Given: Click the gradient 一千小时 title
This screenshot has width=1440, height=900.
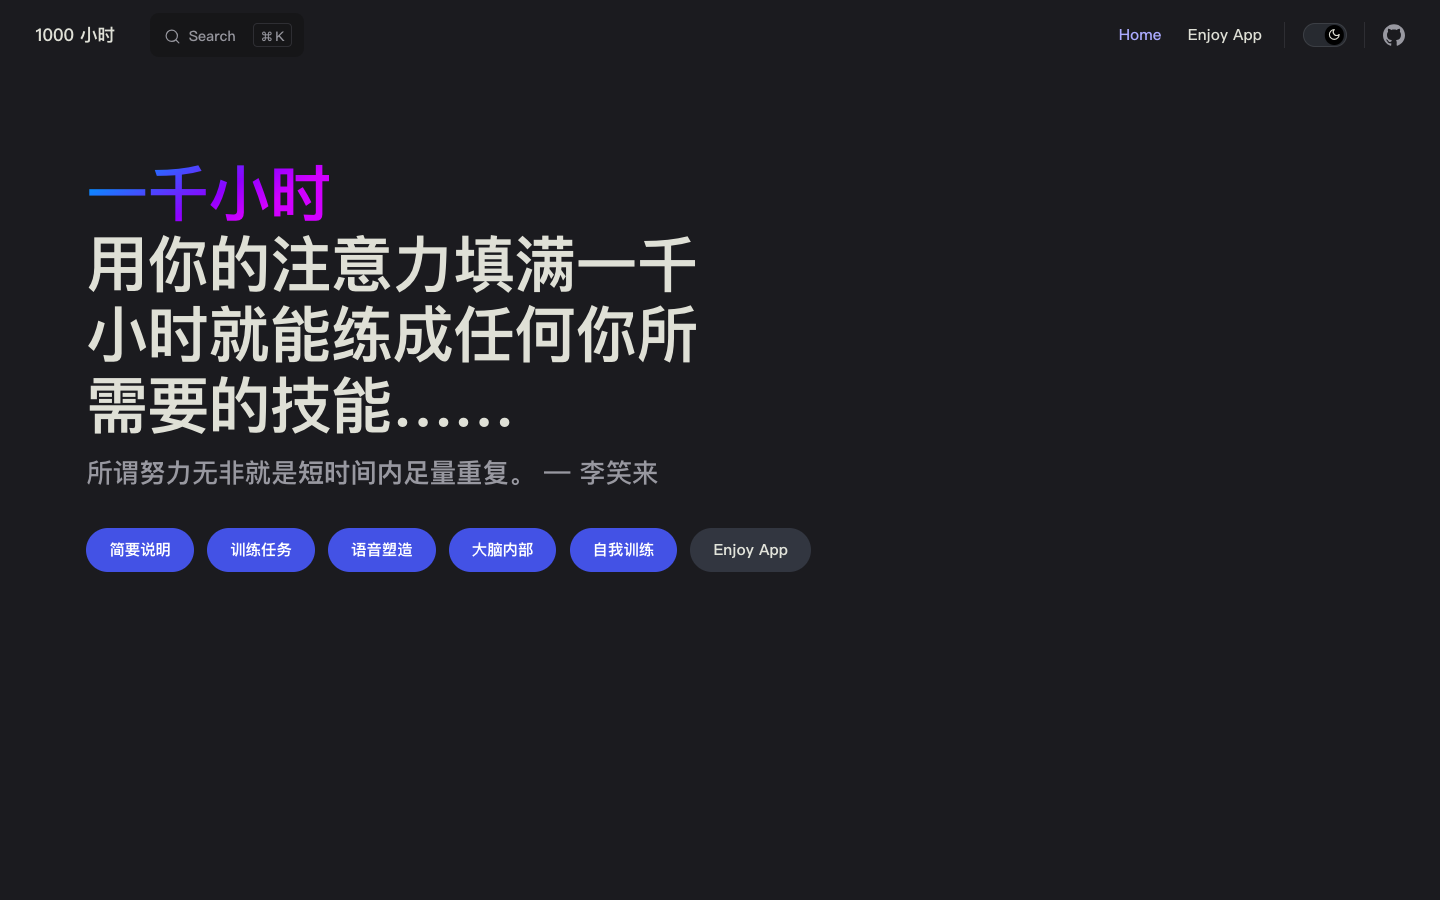Looking at the screenshot, I should pyautogui.click(x=208, y=193).
